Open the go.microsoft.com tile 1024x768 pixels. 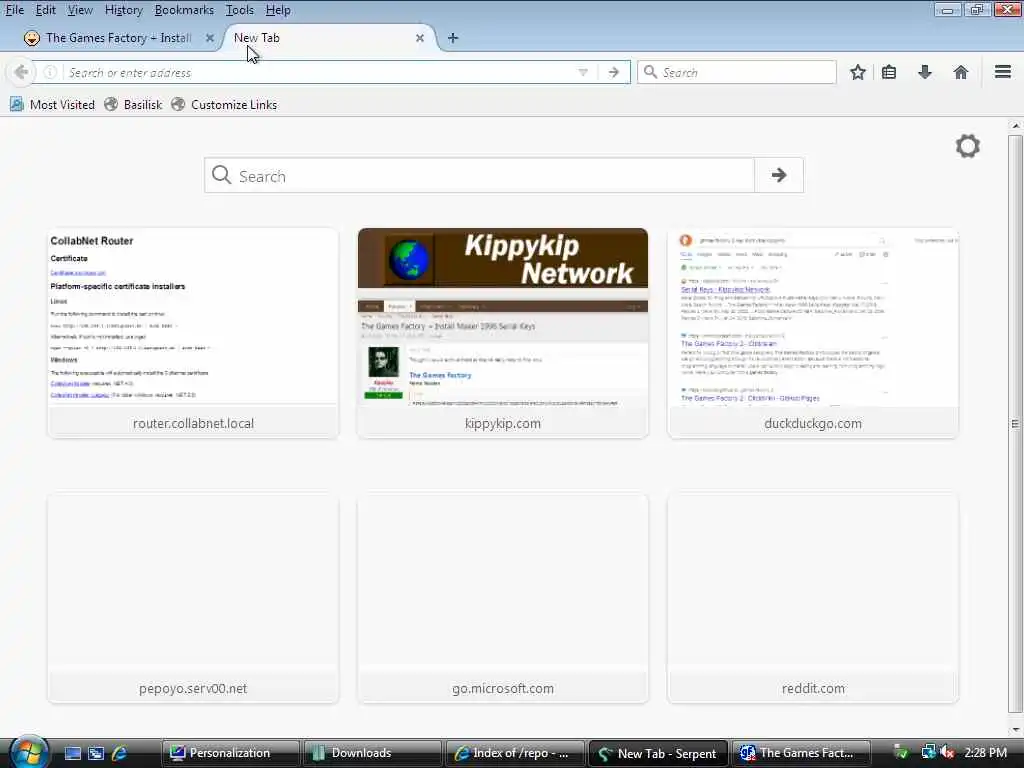click(x=503, y=598)
